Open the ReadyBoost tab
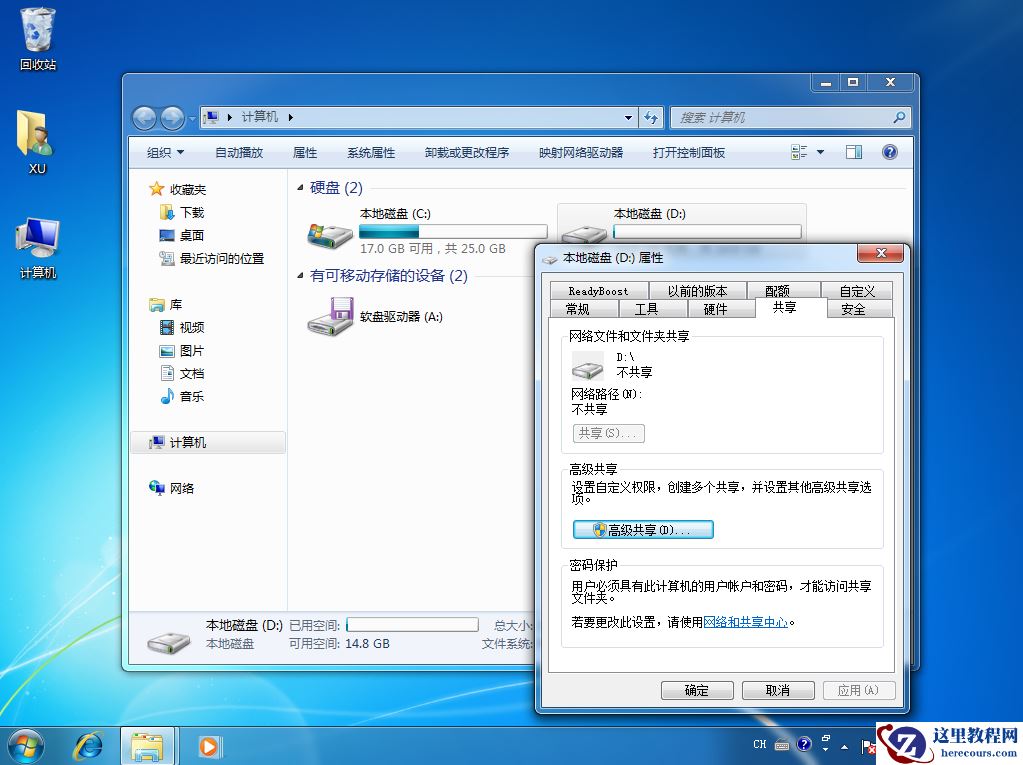 point(597,289)
